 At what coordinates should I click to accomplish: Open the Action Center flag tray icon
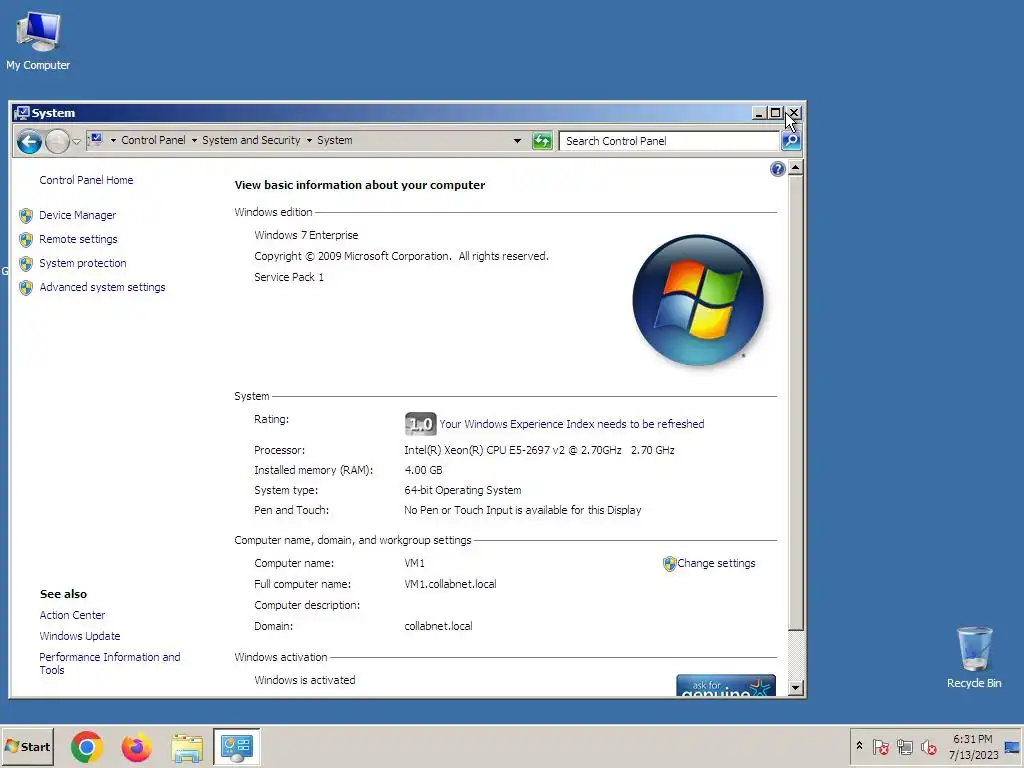tap(880, 746)
